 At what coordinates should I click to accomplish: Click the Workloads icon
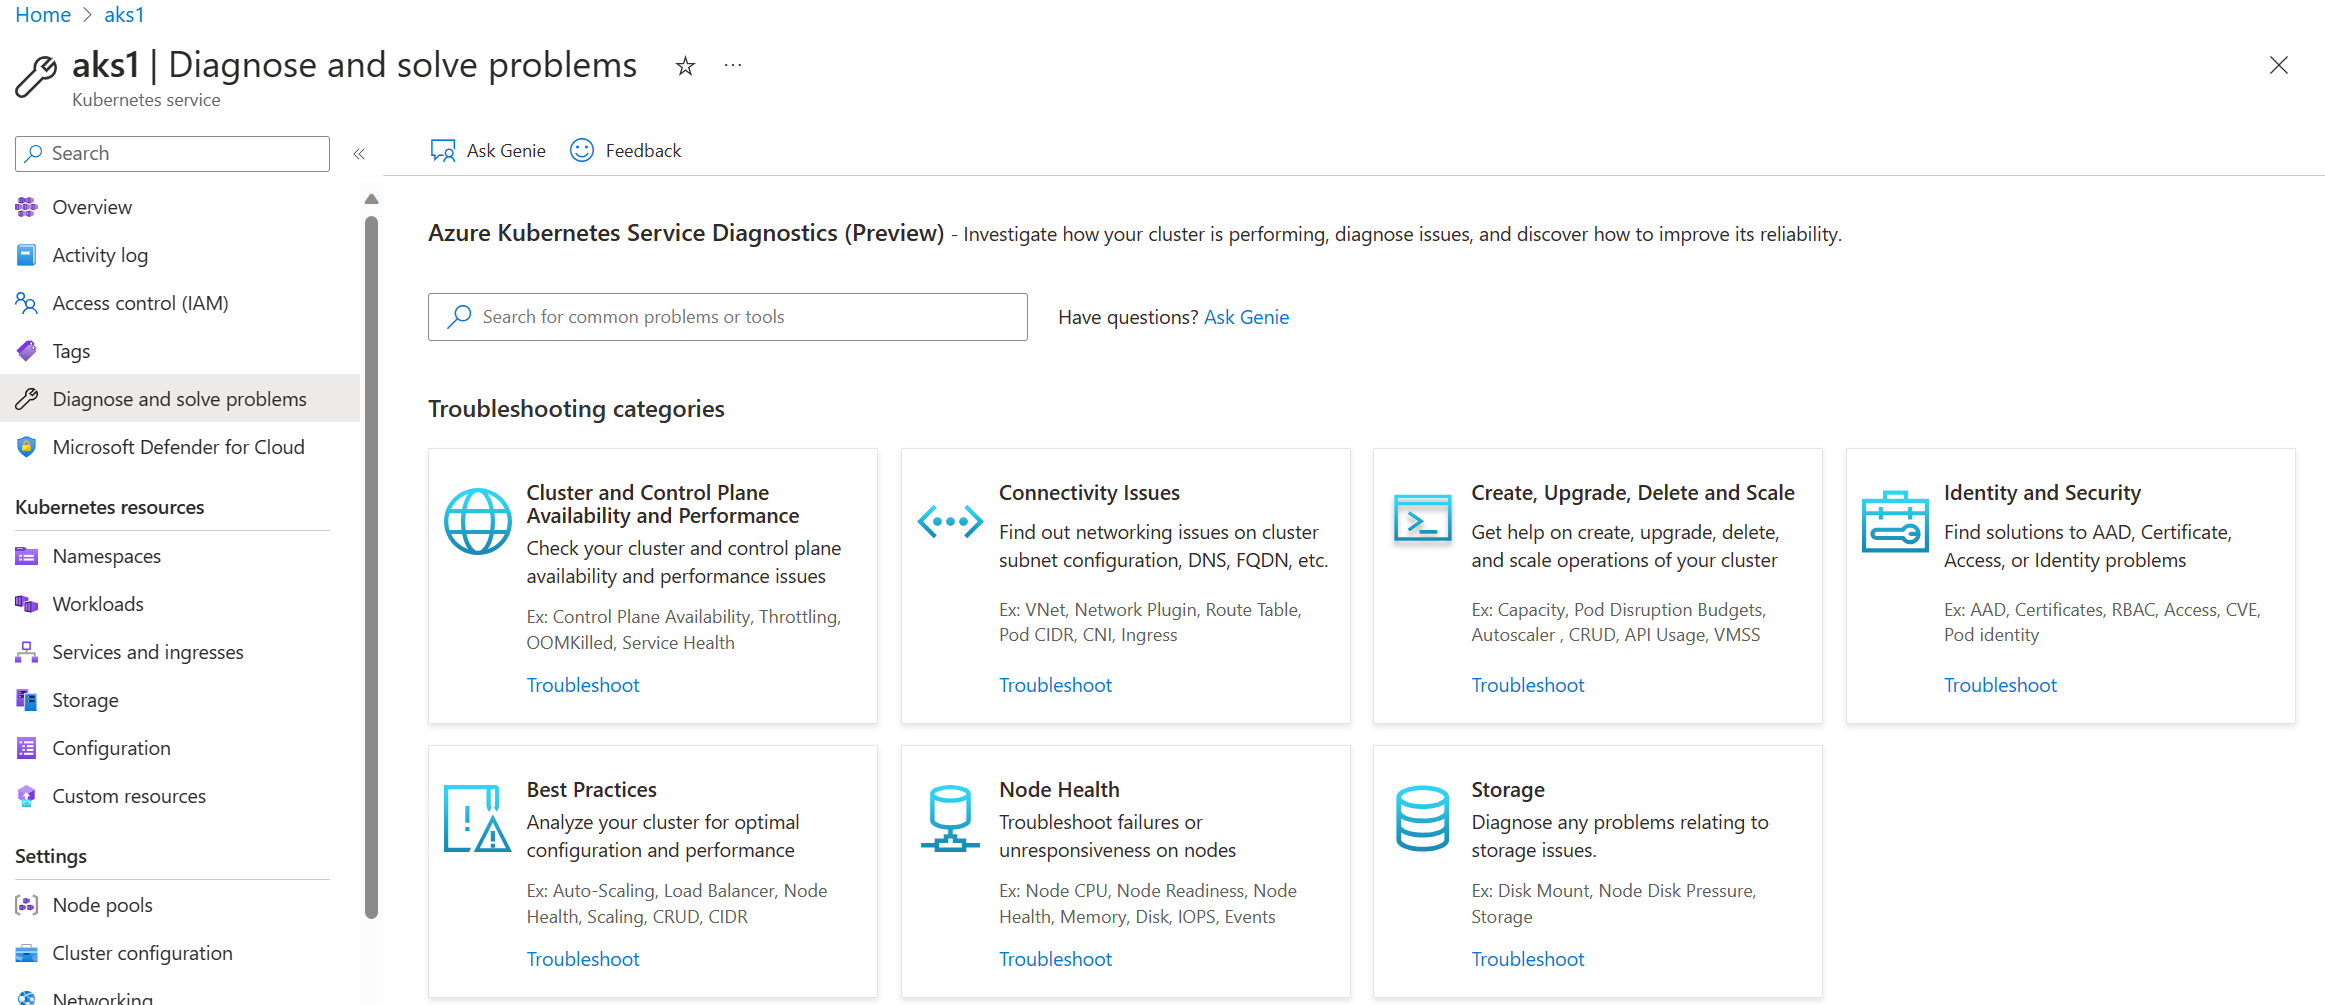click(x=27, y=604)
